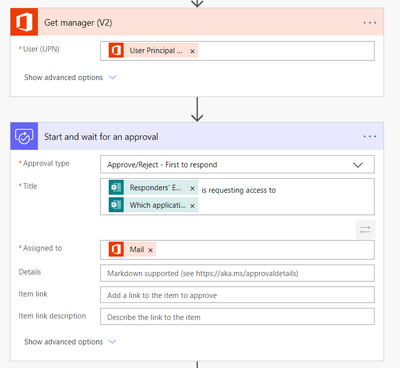Select the Start and wait for an approval title
This screenshot has width=400, height=368.
coord(101,137)
